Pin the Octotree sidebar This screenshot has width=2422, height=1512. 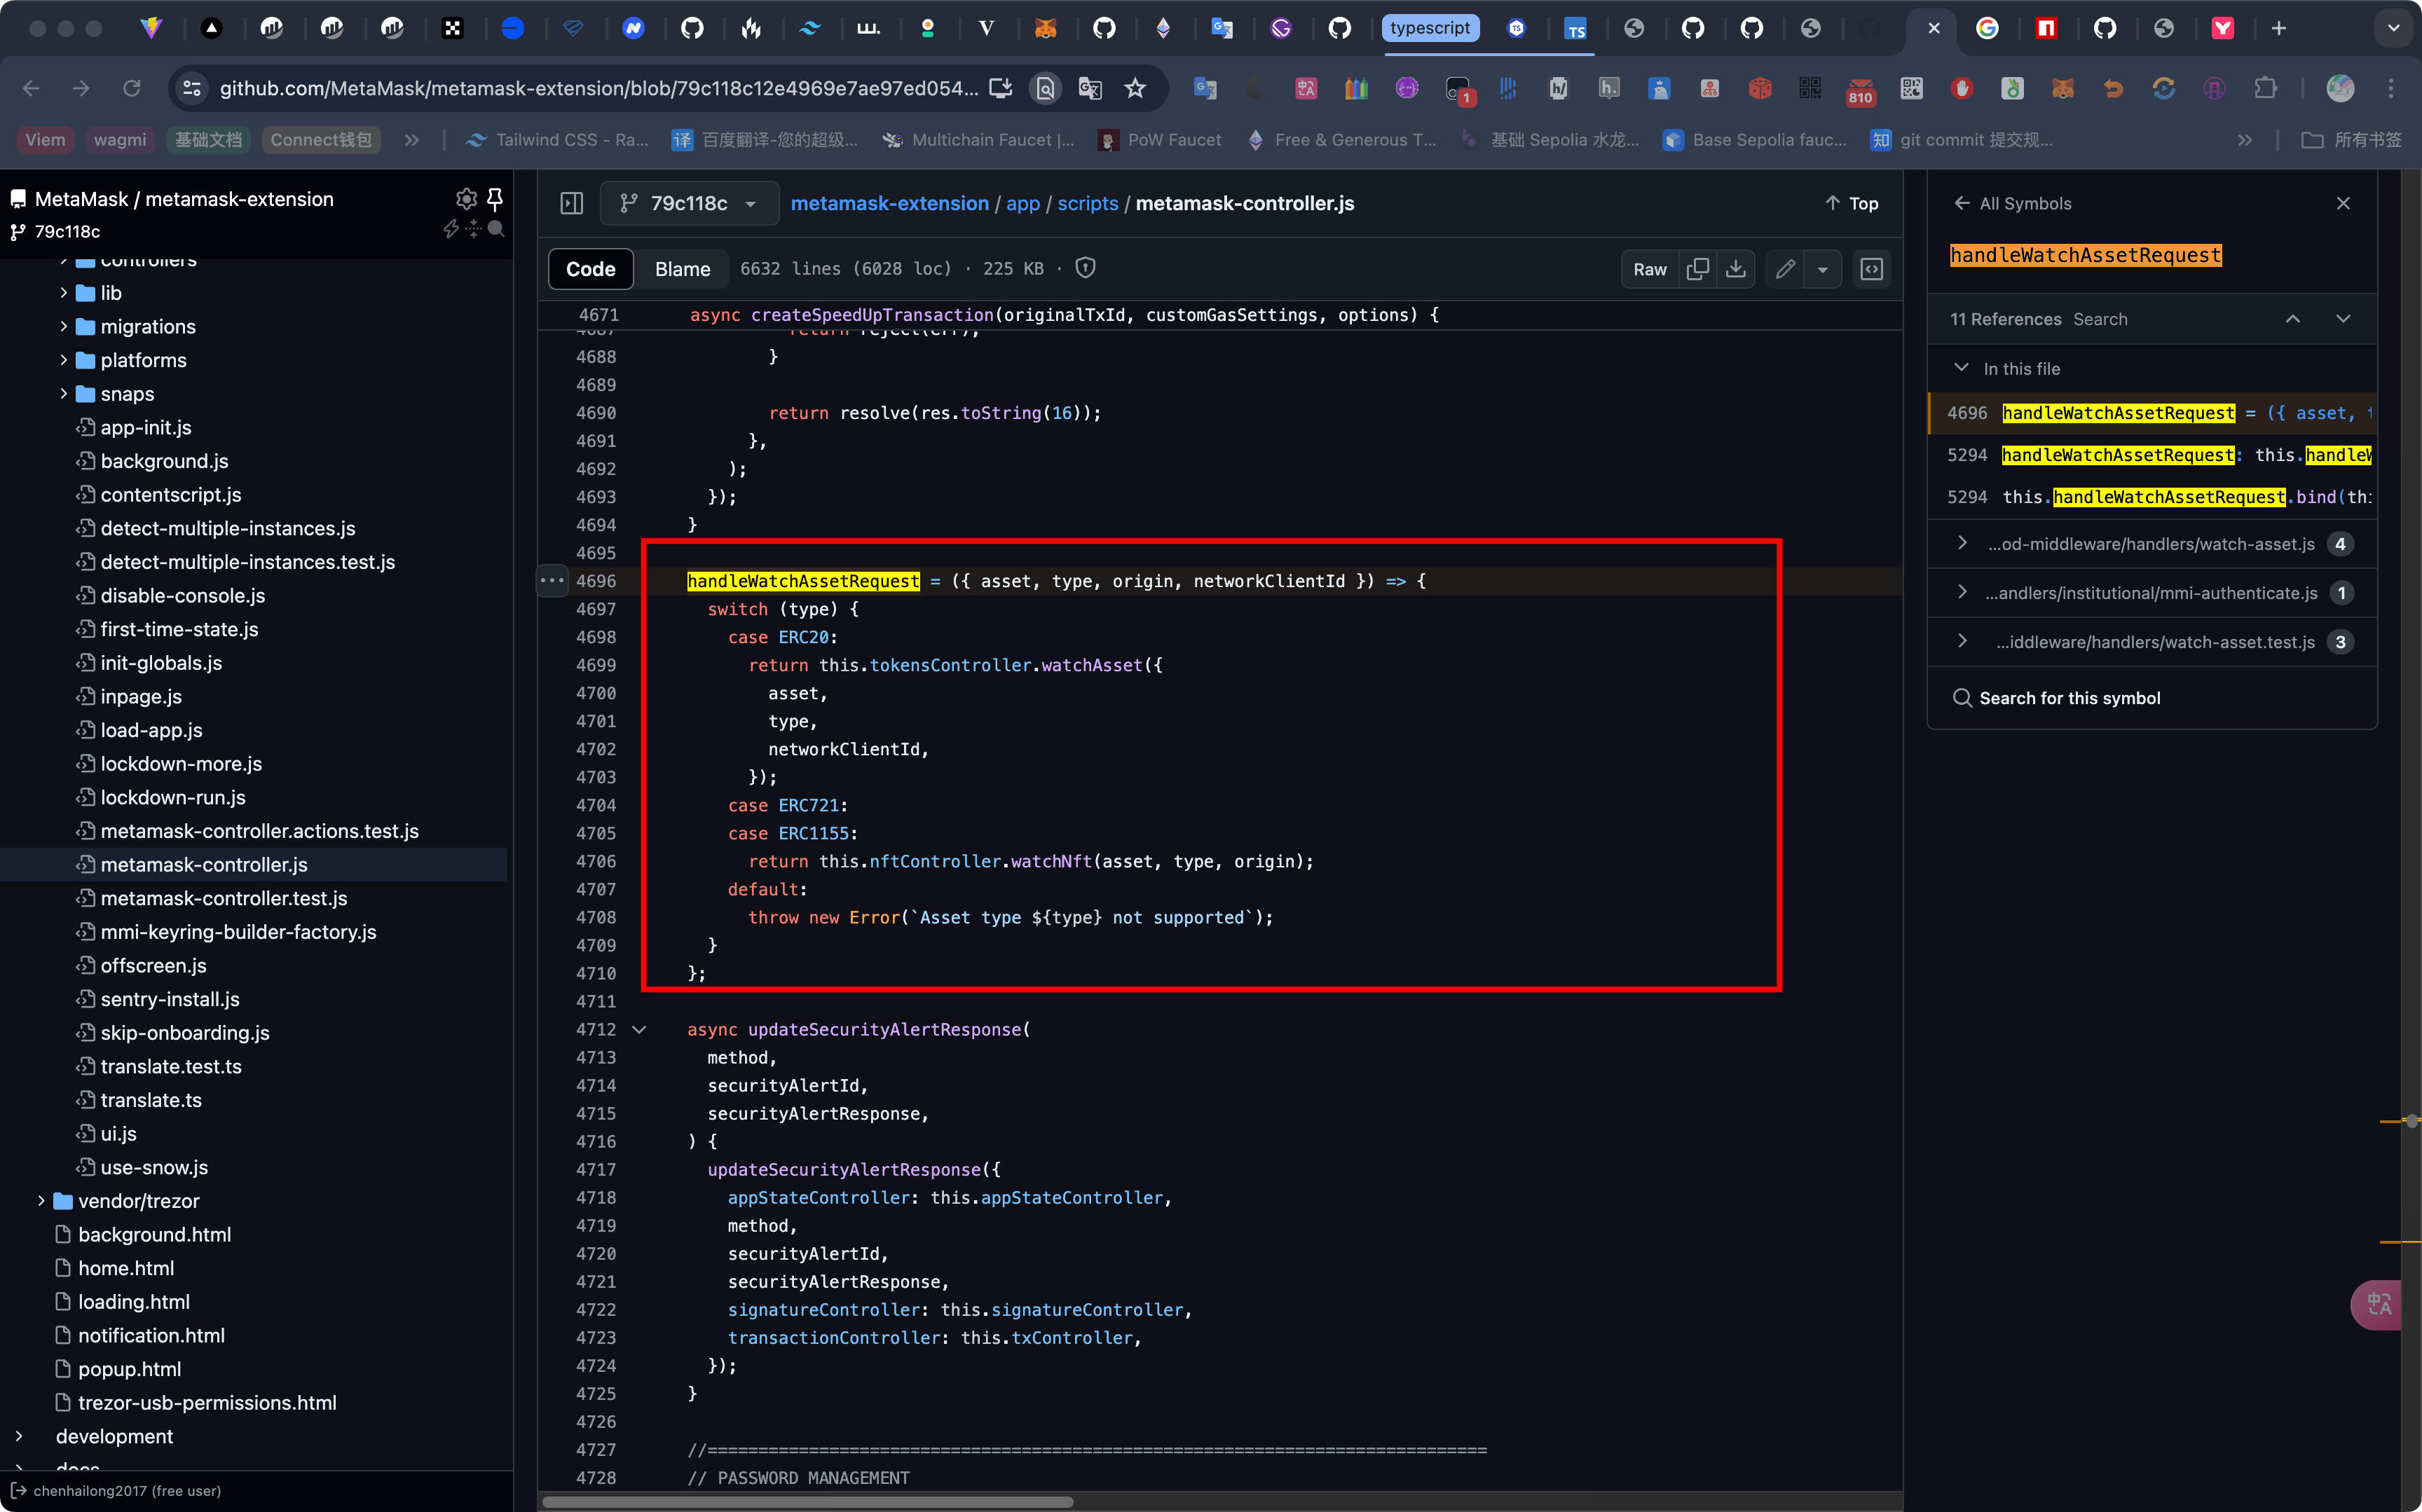point(495,198)
